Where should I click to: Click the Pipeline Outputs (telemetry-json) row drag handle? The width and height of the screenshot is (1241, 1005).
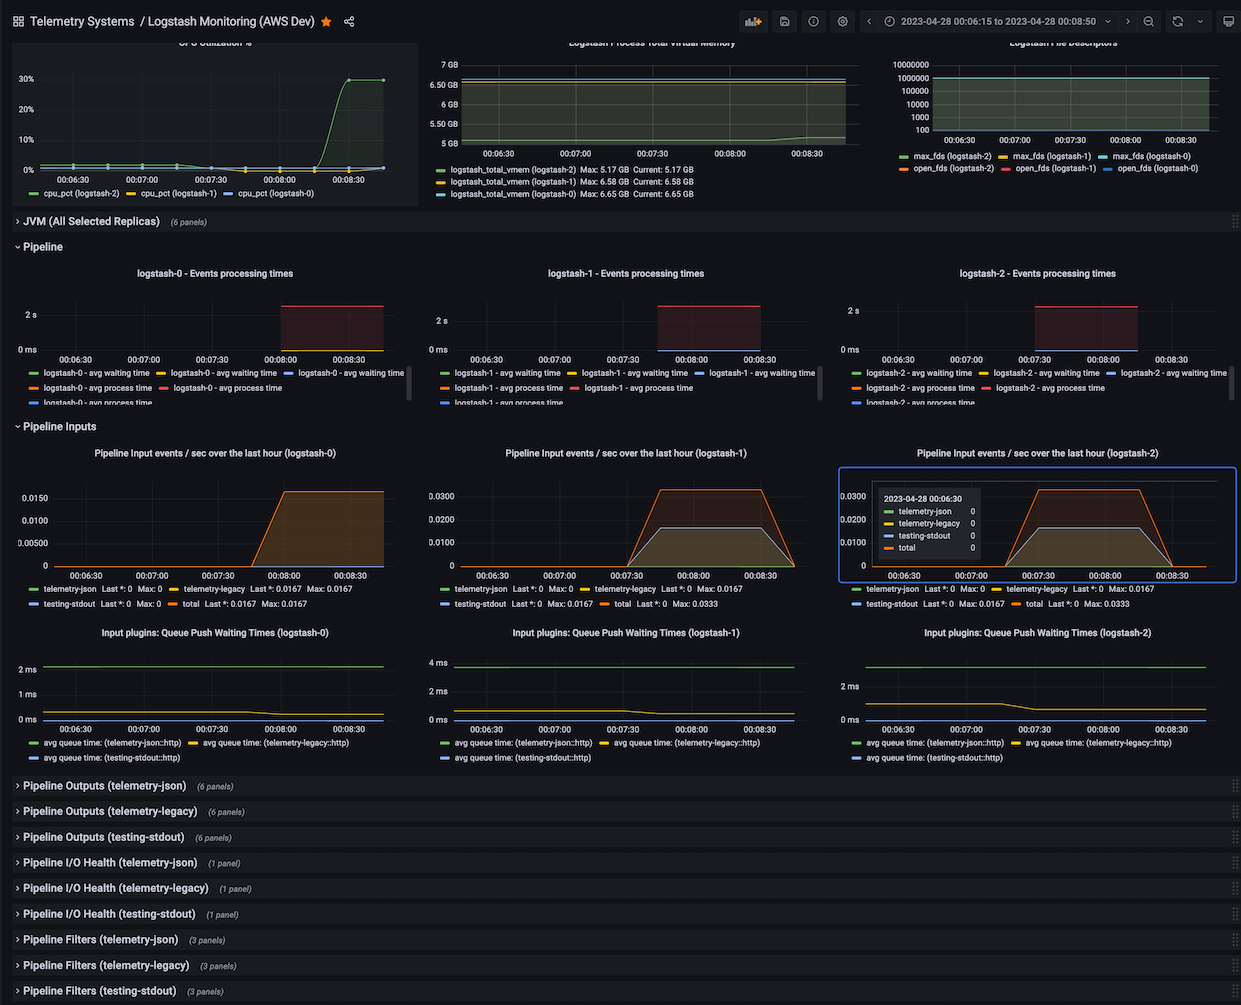(x=1234, y=786)
